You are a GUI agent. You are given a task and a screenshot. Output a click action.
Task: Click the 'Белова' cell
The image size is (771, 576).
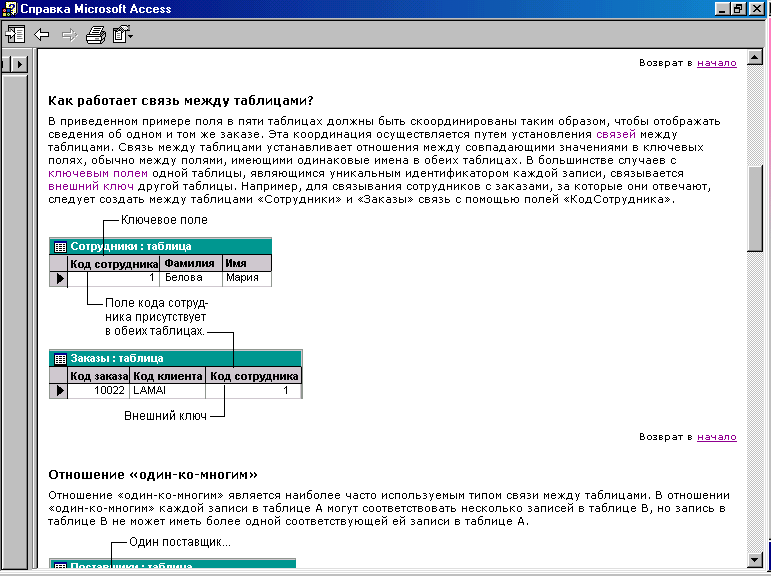[191, 278]
